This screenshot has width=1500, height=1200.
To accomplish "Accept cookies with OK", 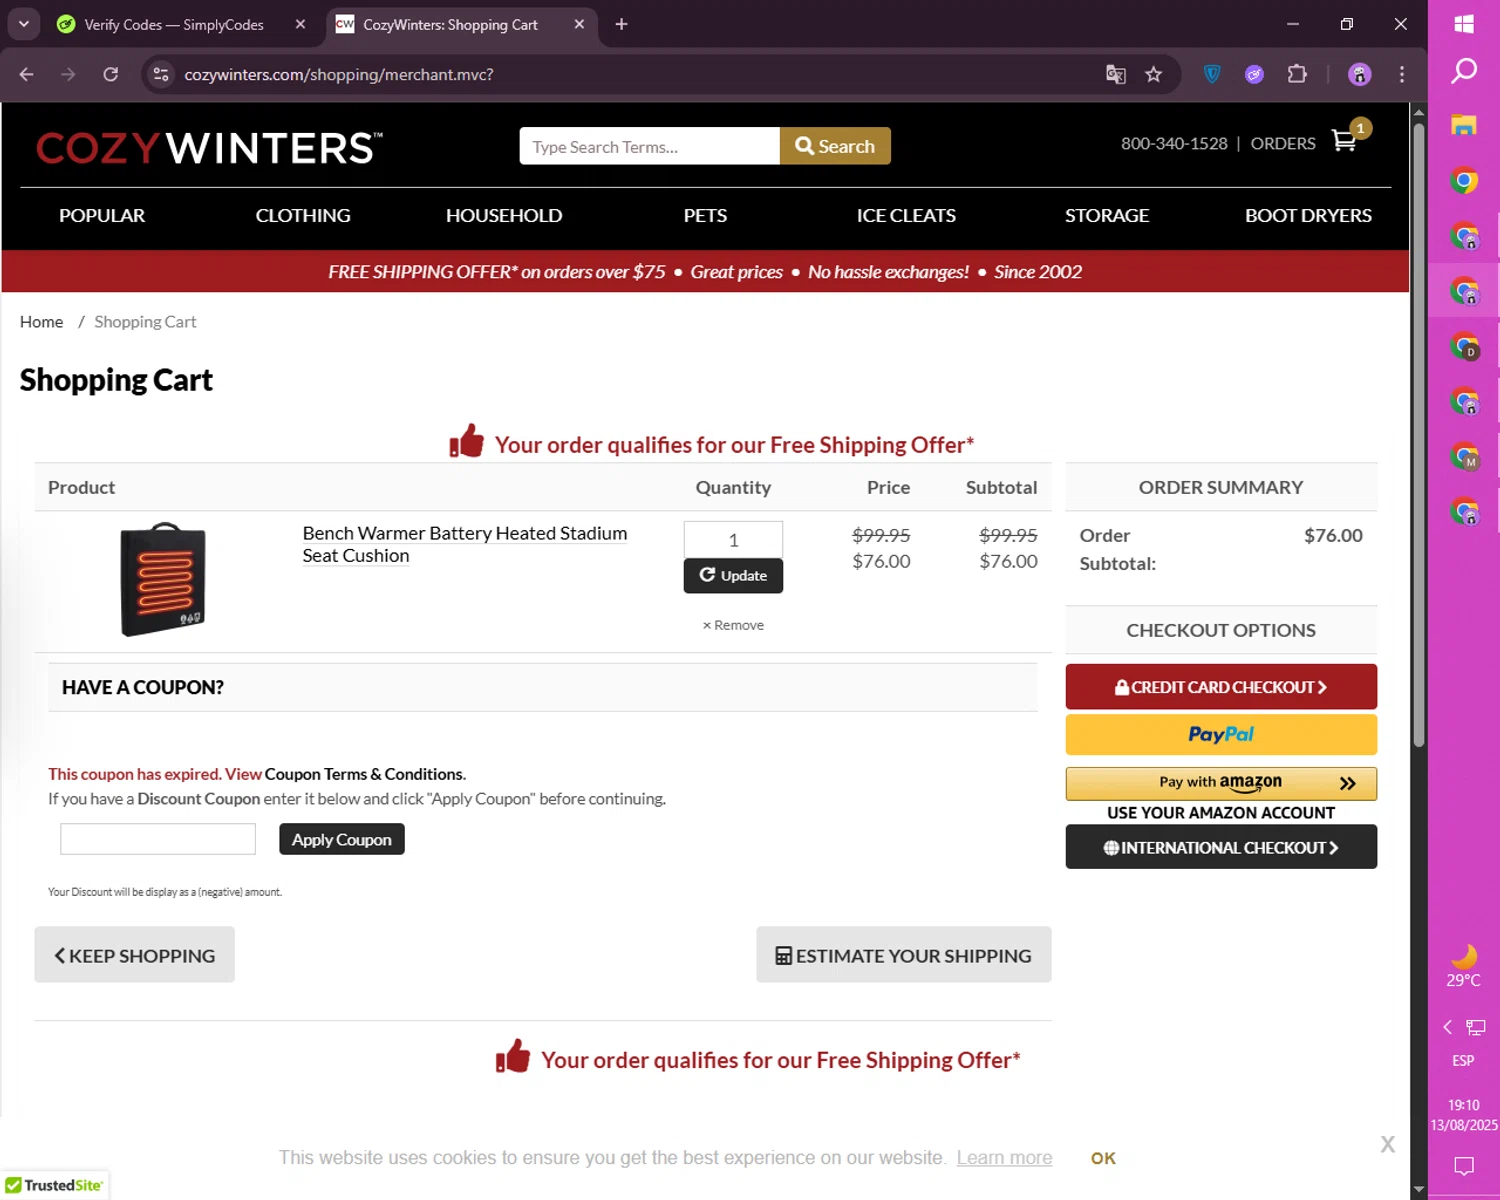I will click(x=1103, y=1158).
